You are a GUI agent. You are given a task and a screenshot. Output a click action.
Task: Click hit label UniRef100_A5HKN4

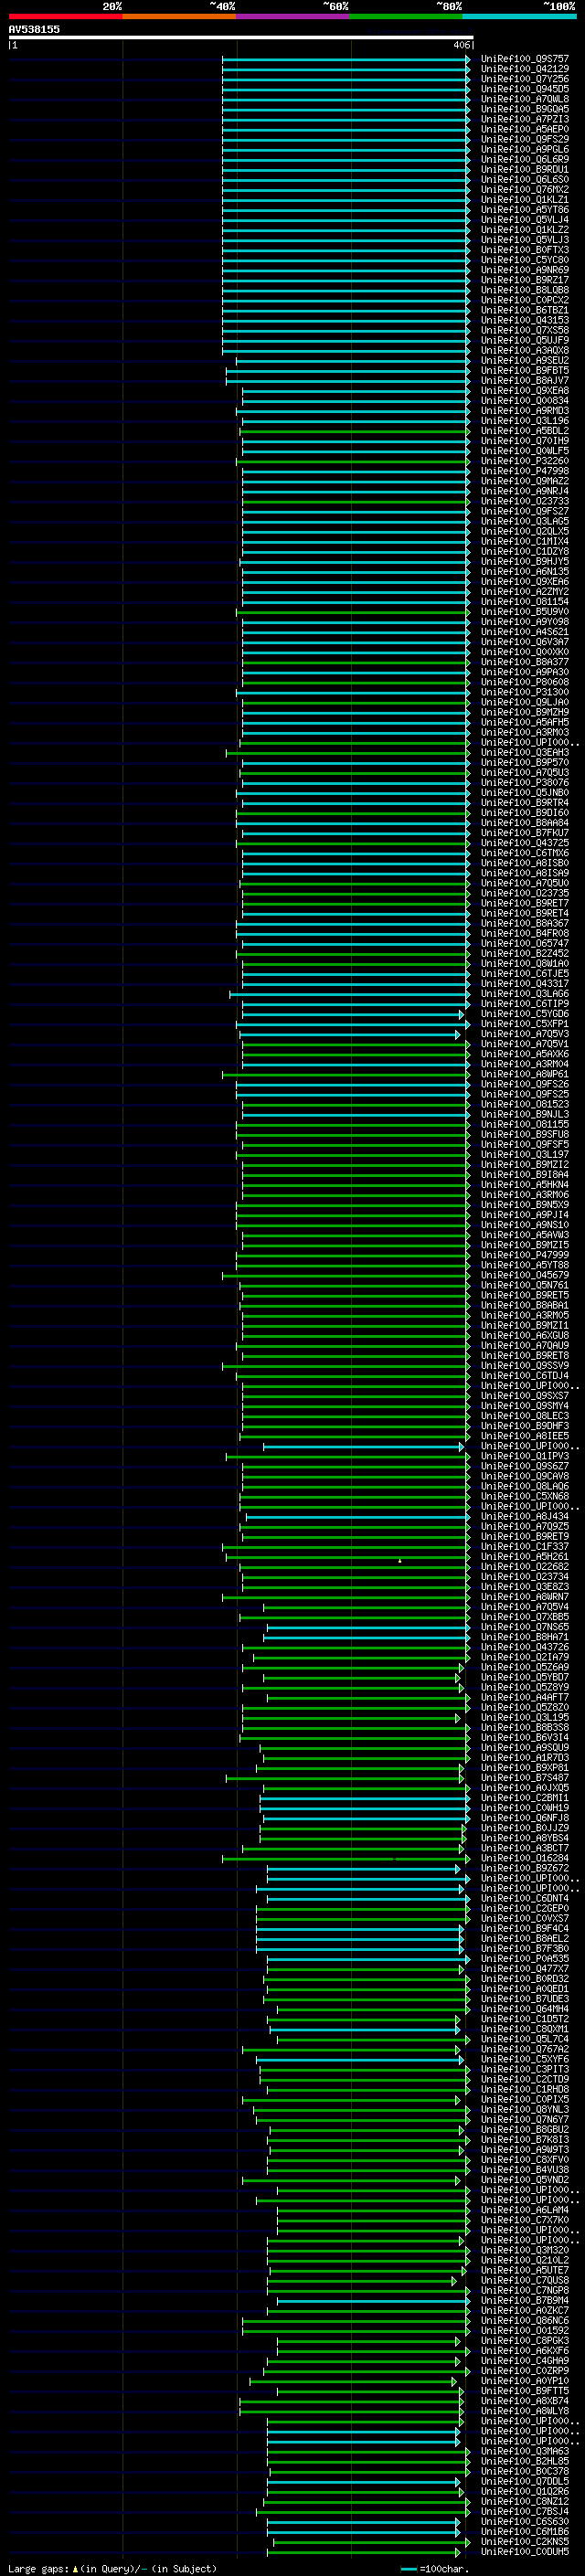click(525, 1184)
